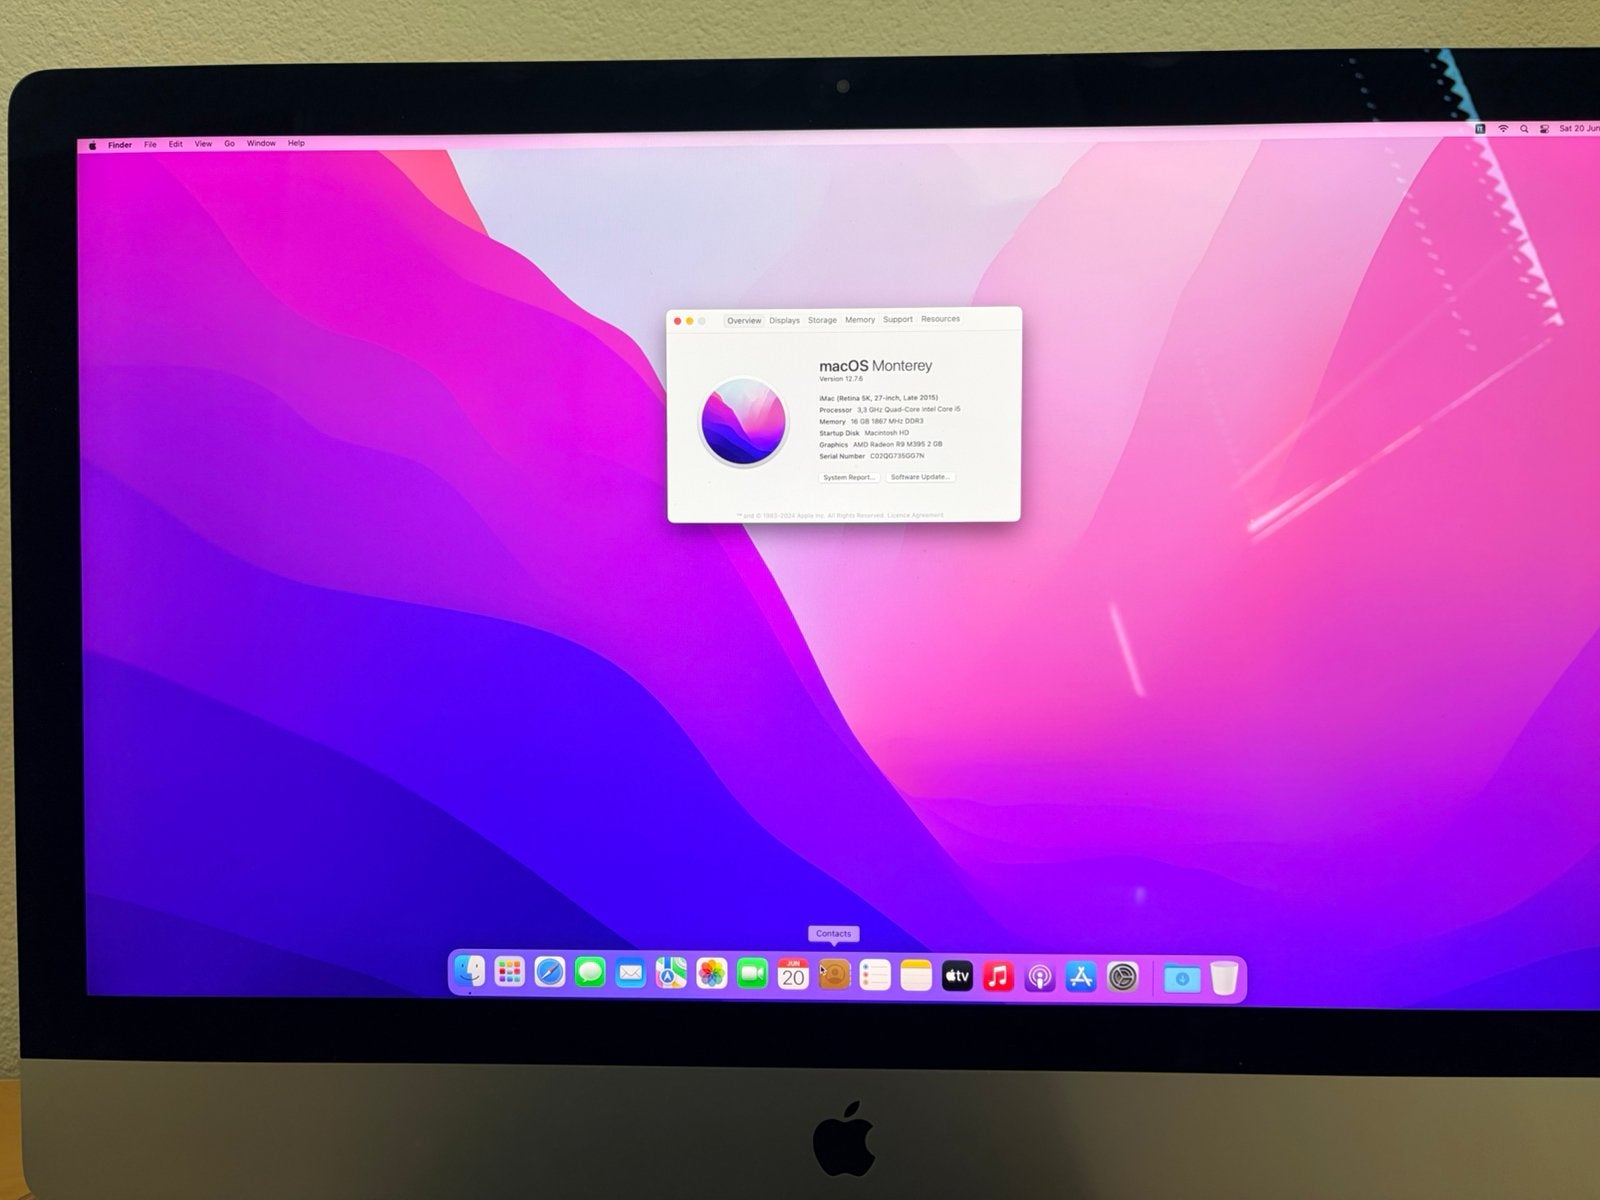Click the Wi-Fi status icon
Image resolution: width=1600 pixels, height=1200 pixels.
(1502, 129)
